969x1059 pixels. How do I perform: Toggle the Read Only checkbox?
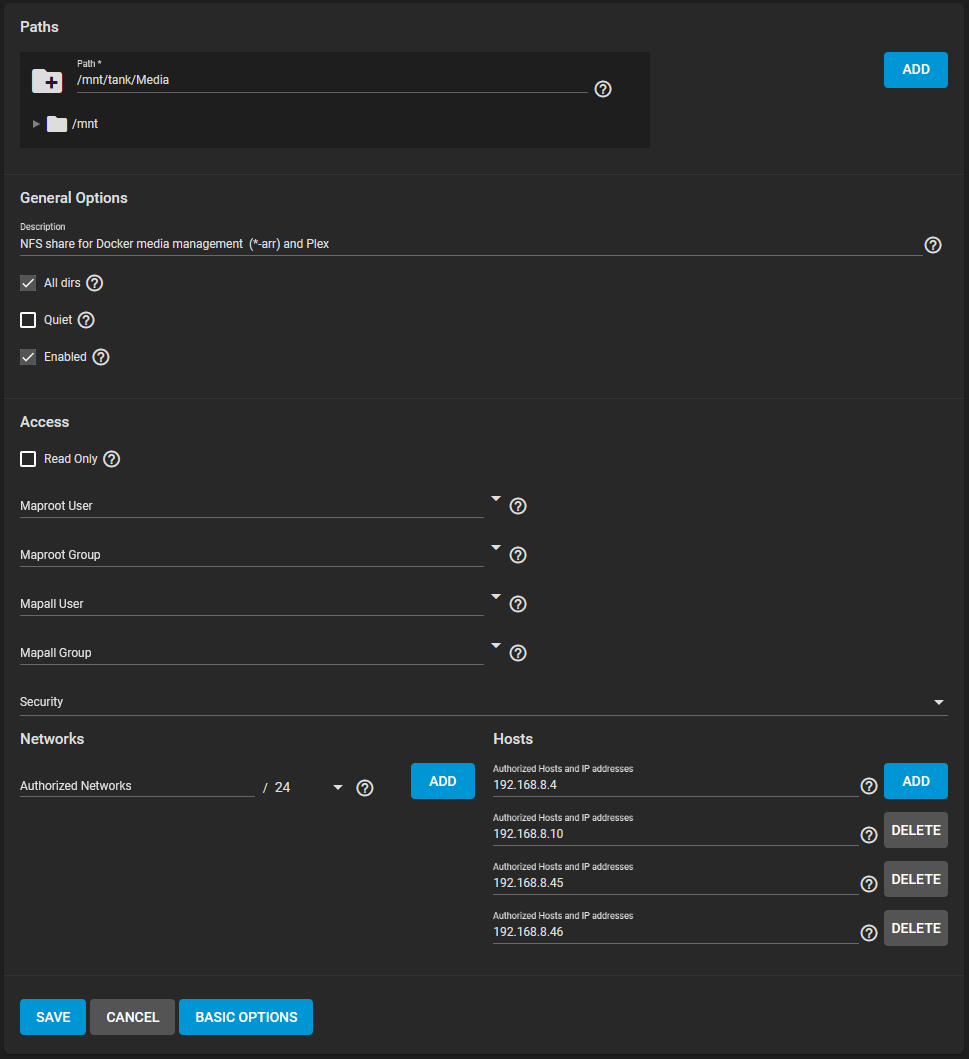tap(28, 459)
